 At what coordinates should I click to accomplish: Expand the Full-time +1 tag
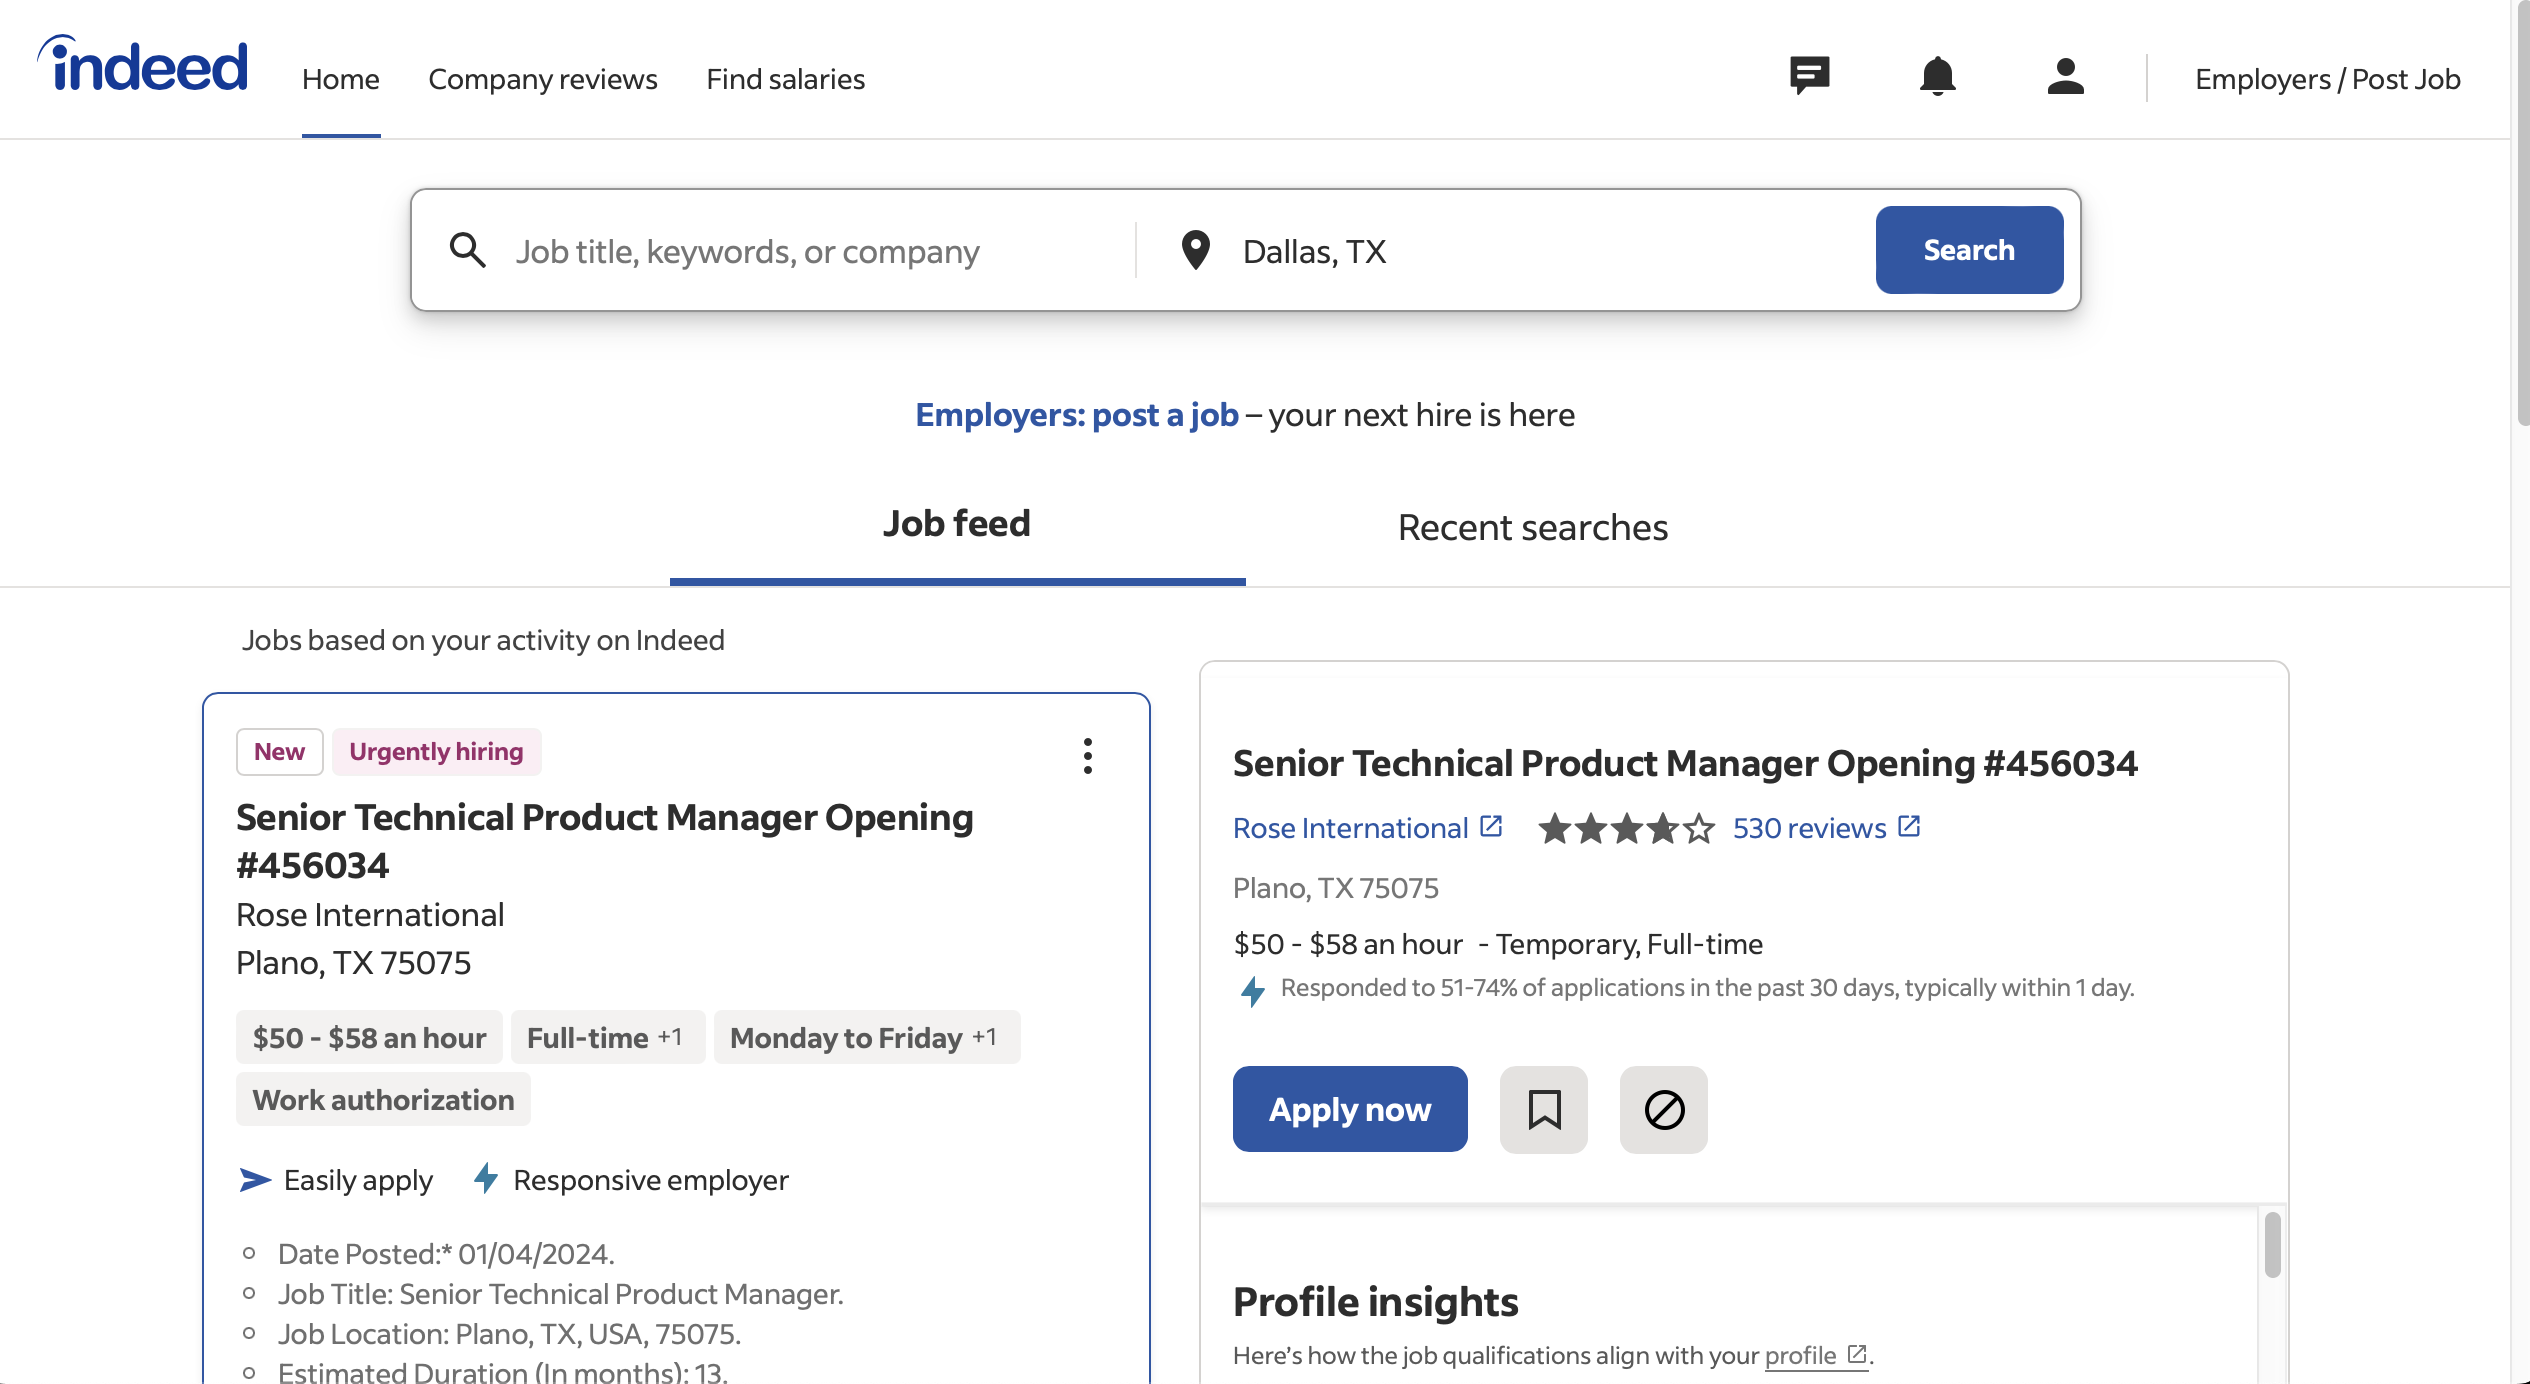607,1038
